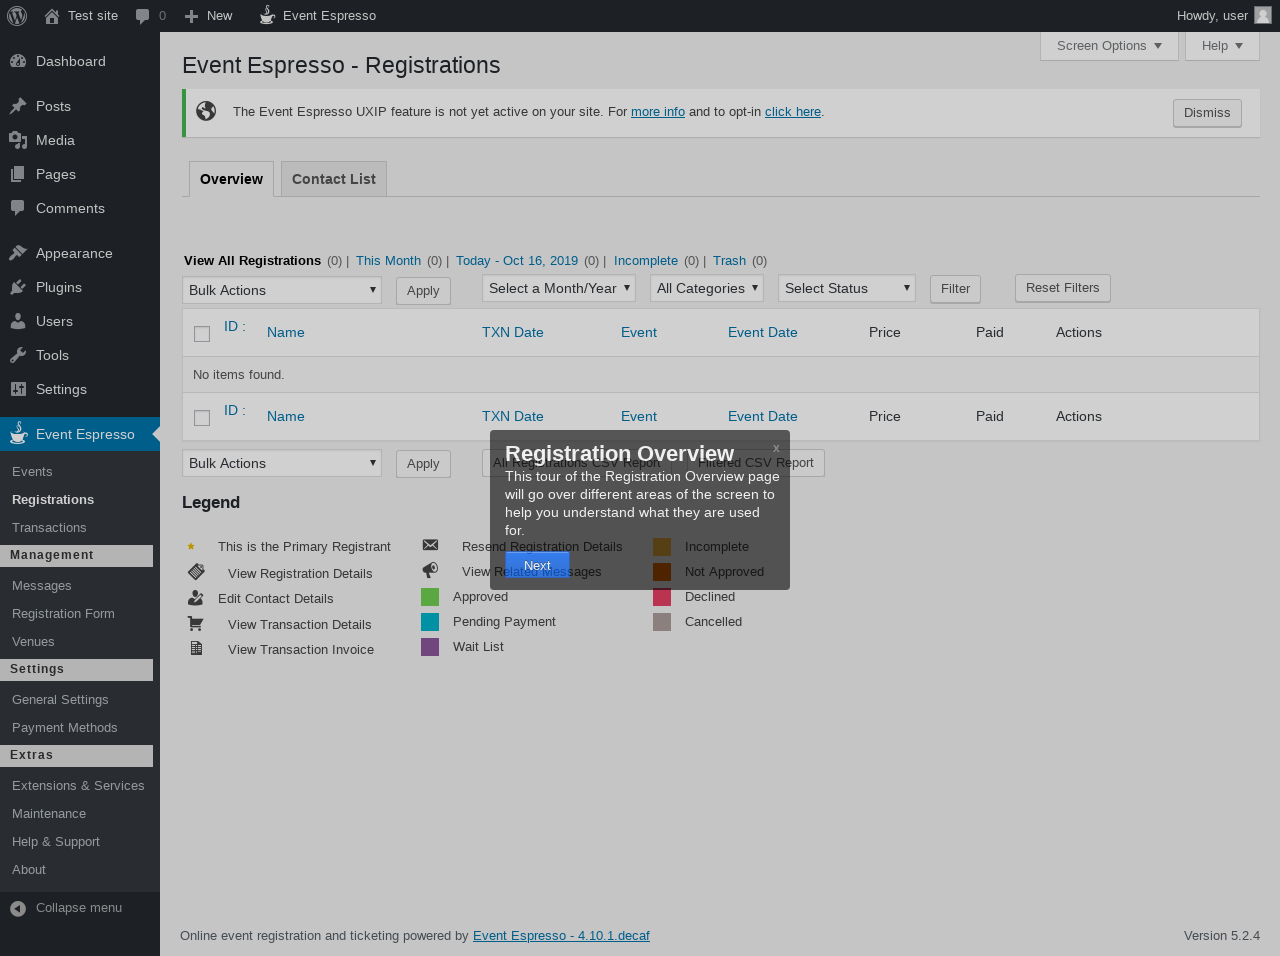1280x956 pixels.
Task: Open the All Categories dropdown
Action: point(707,288)
